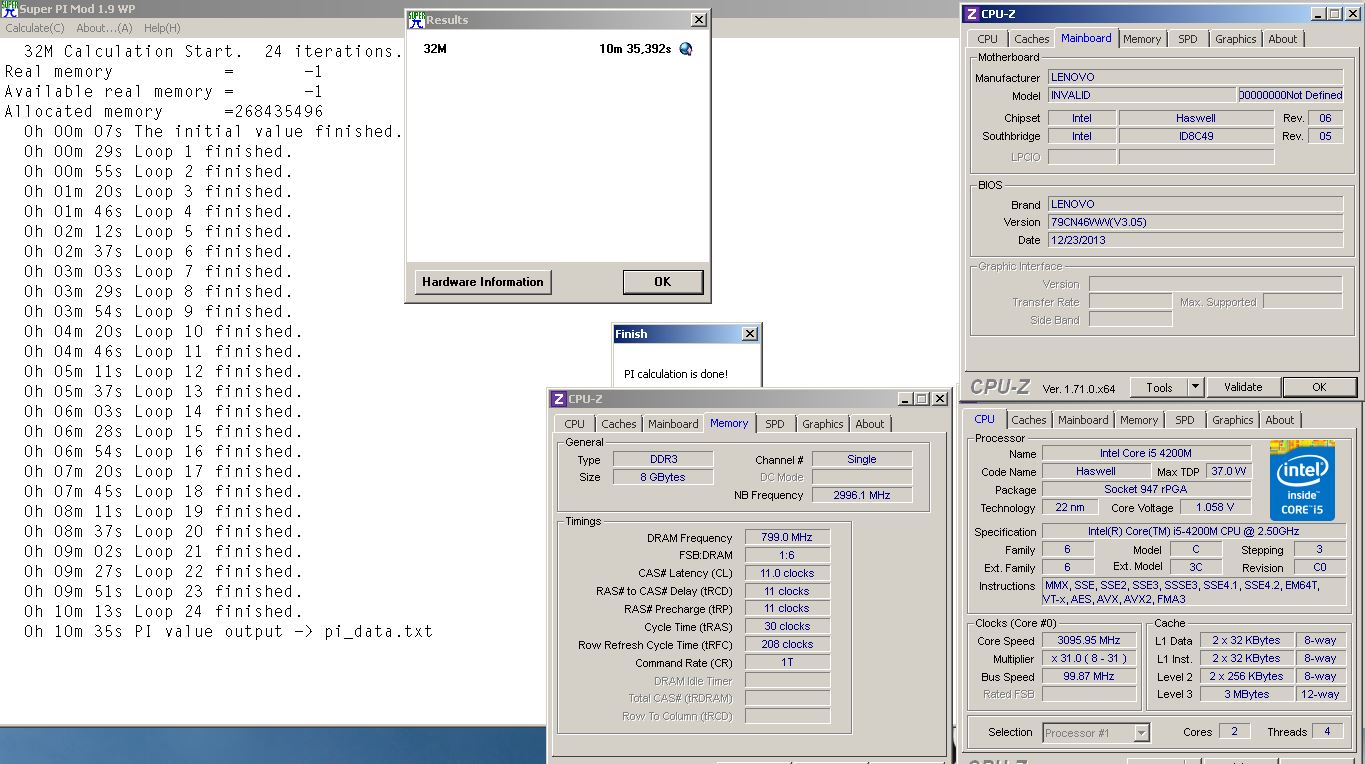The width and height of the screenshot is (1365, 764).
Task: Click the Super PI Mod title bar icon
Action: (9, 8)
